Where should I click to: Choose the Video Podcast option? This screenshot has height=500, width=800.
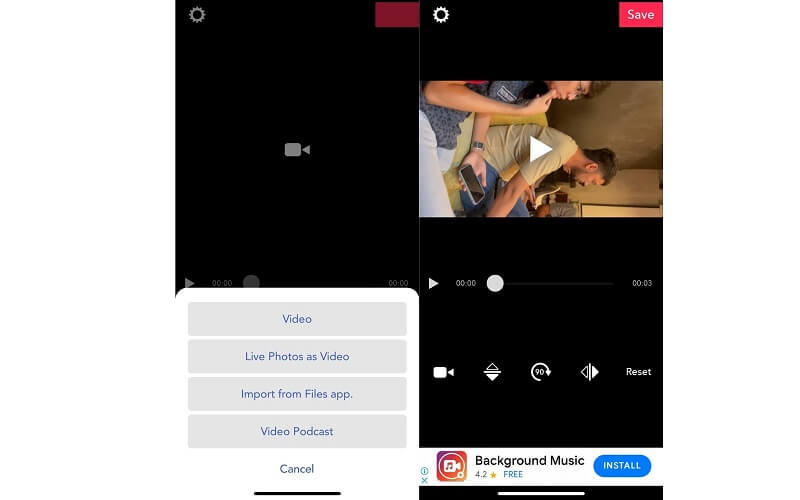(x=297, y=431)
